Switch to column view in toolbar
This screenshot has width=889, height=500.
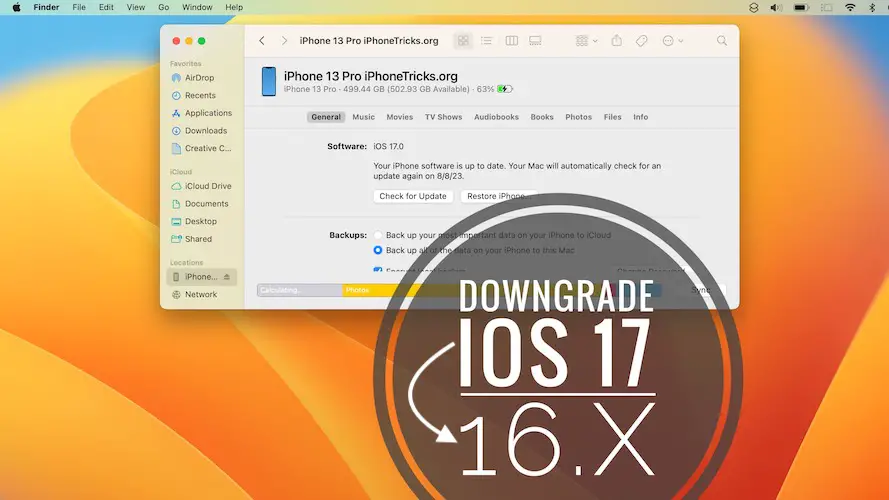(512, 41)
